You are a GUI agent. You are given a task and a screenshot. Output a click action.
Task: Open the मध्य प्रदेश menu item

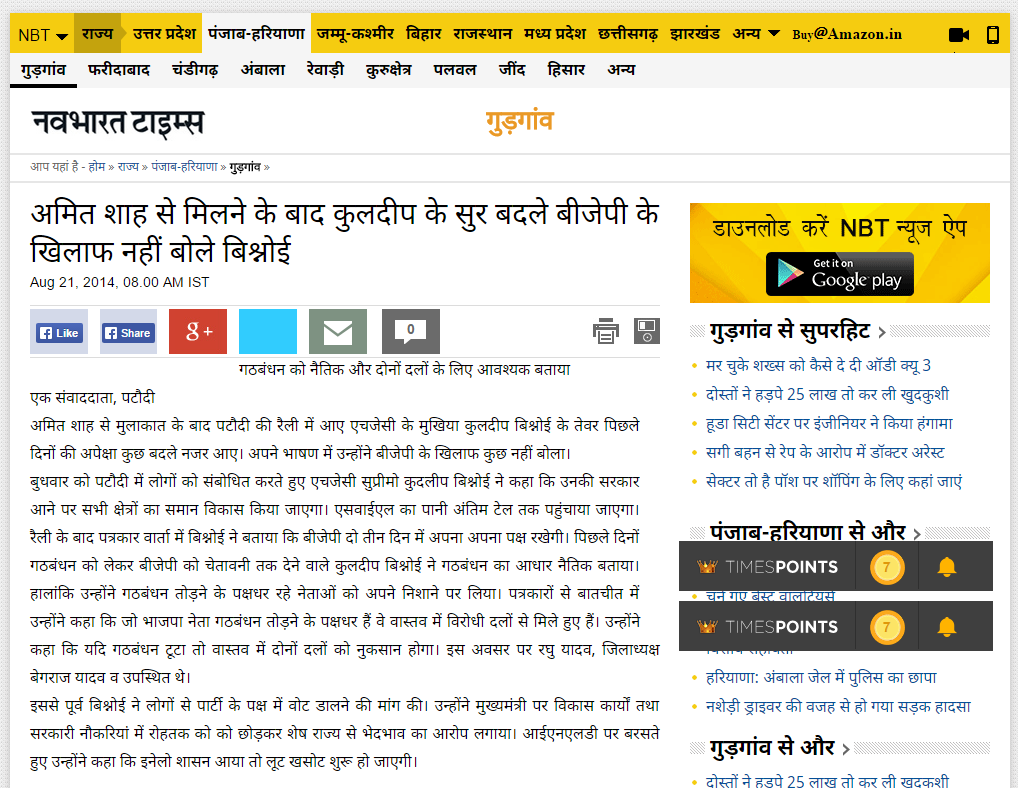(555, 34)
